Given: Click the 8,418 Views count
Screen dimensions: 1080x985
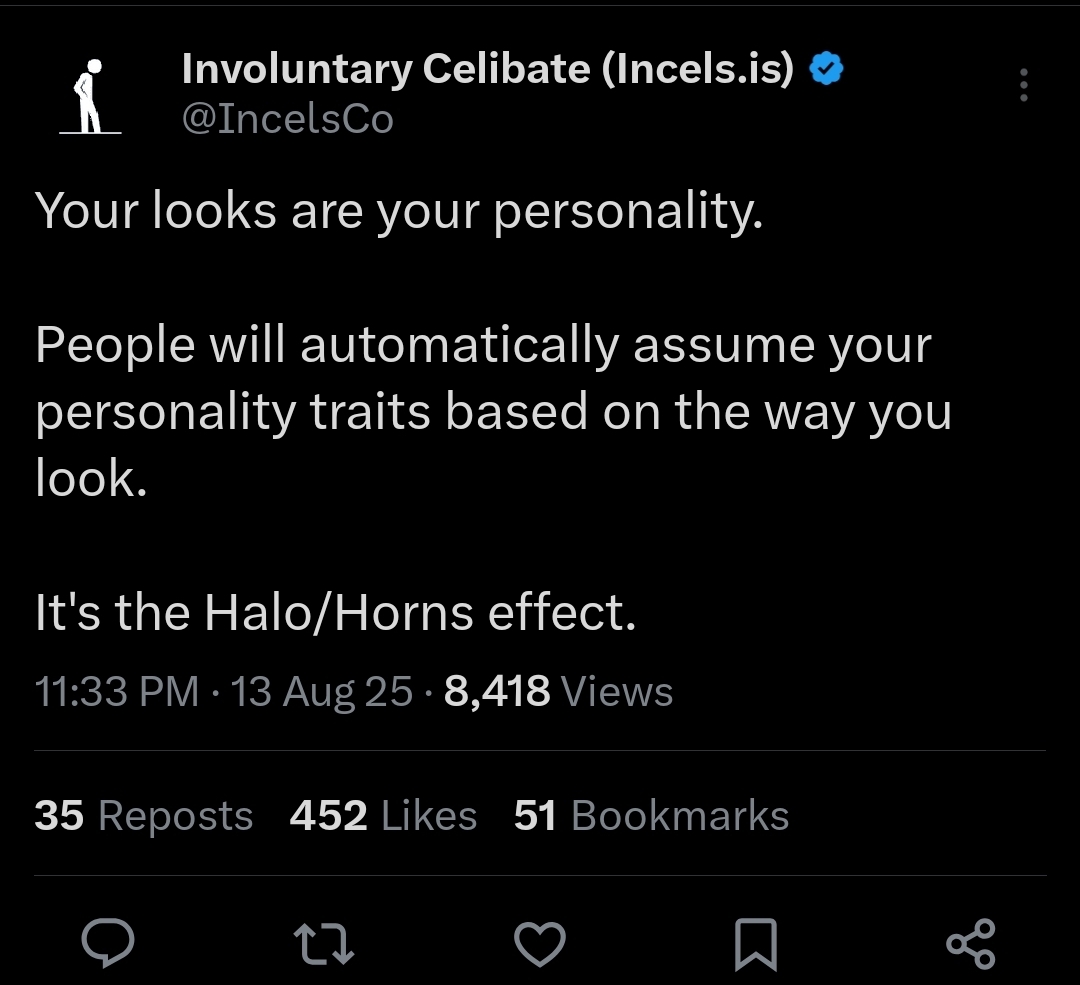Looking at the screenshot, I should 558,691.
